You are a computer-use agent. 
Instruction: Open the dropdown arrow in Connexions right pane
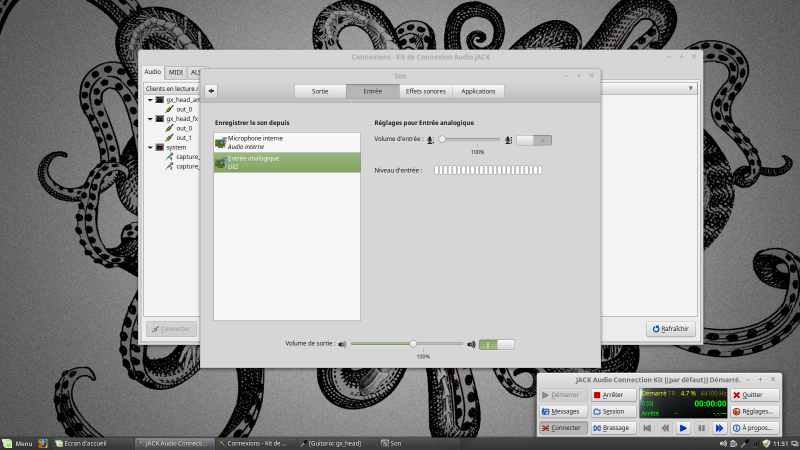690,88
